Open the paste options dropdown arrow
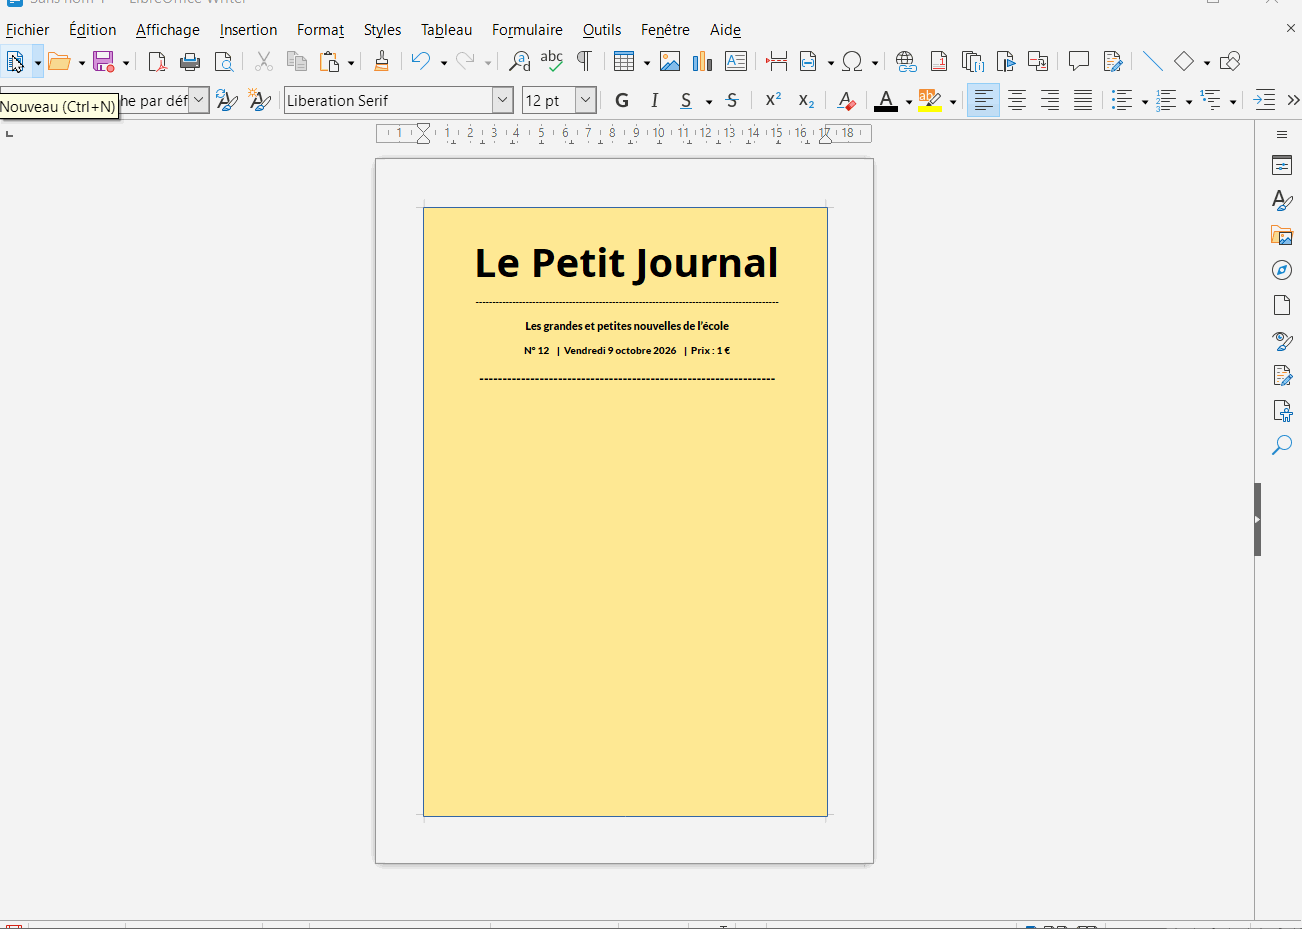Screen dimensions: 1302x929 point(351,63)
